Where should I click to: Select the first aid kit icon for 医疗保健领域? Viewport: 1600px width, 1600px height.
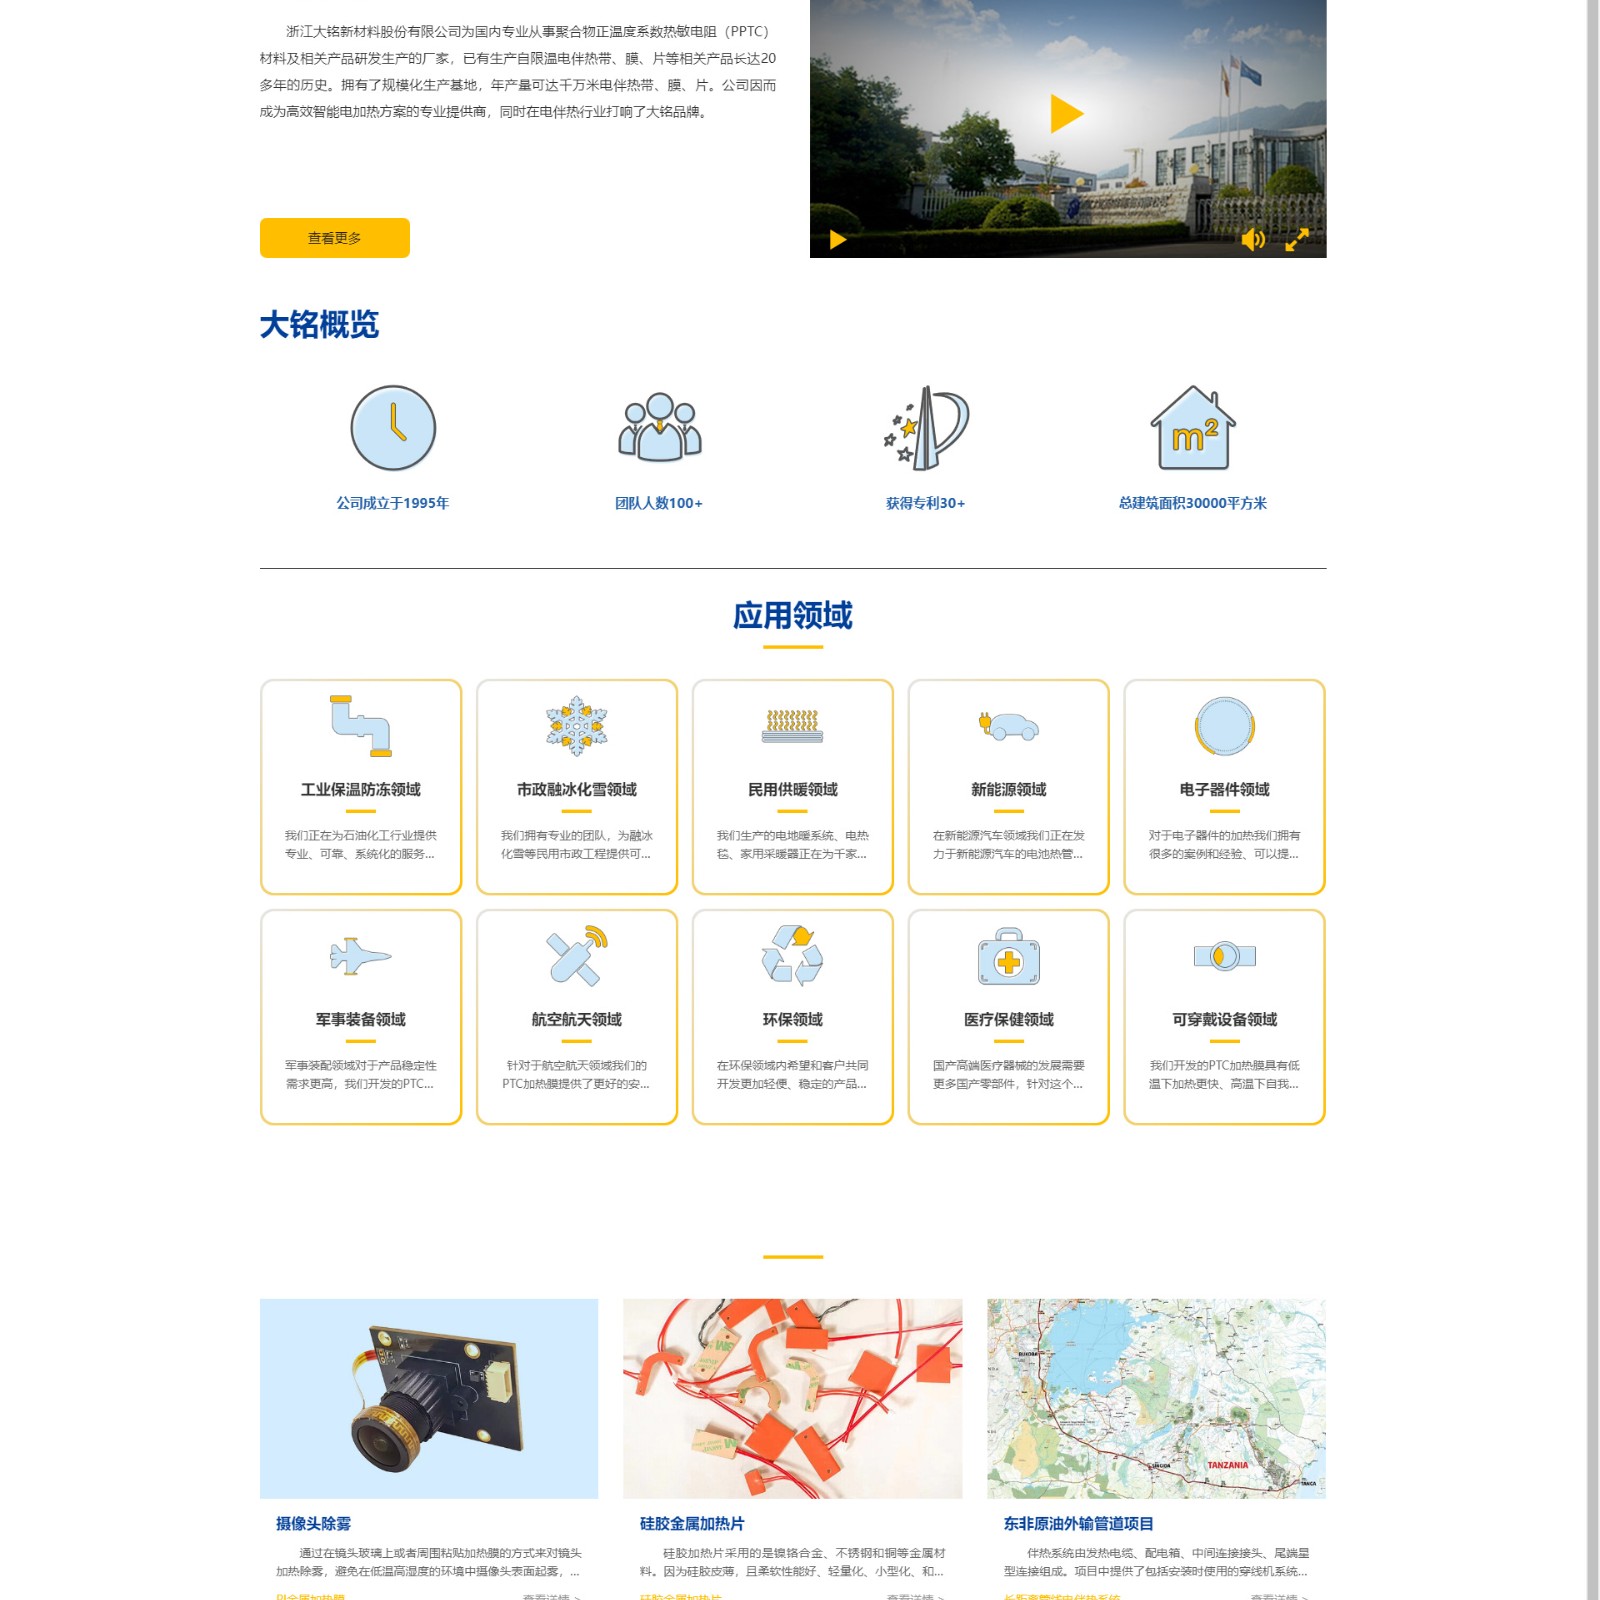pos(1008,956)
